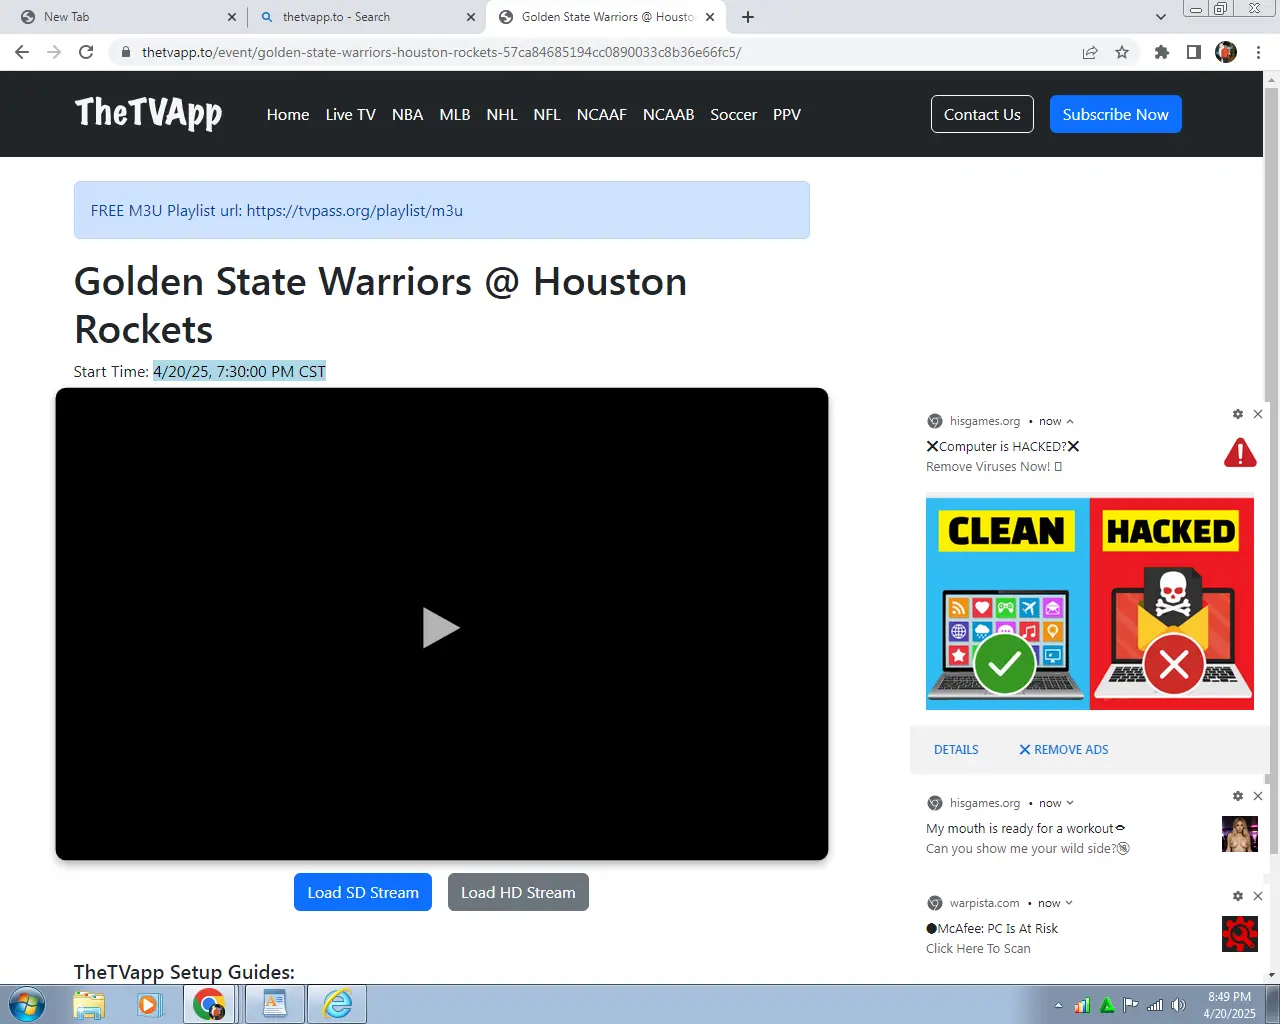Click the CLEAN vs HACKED ad image

click(1090, 604)
